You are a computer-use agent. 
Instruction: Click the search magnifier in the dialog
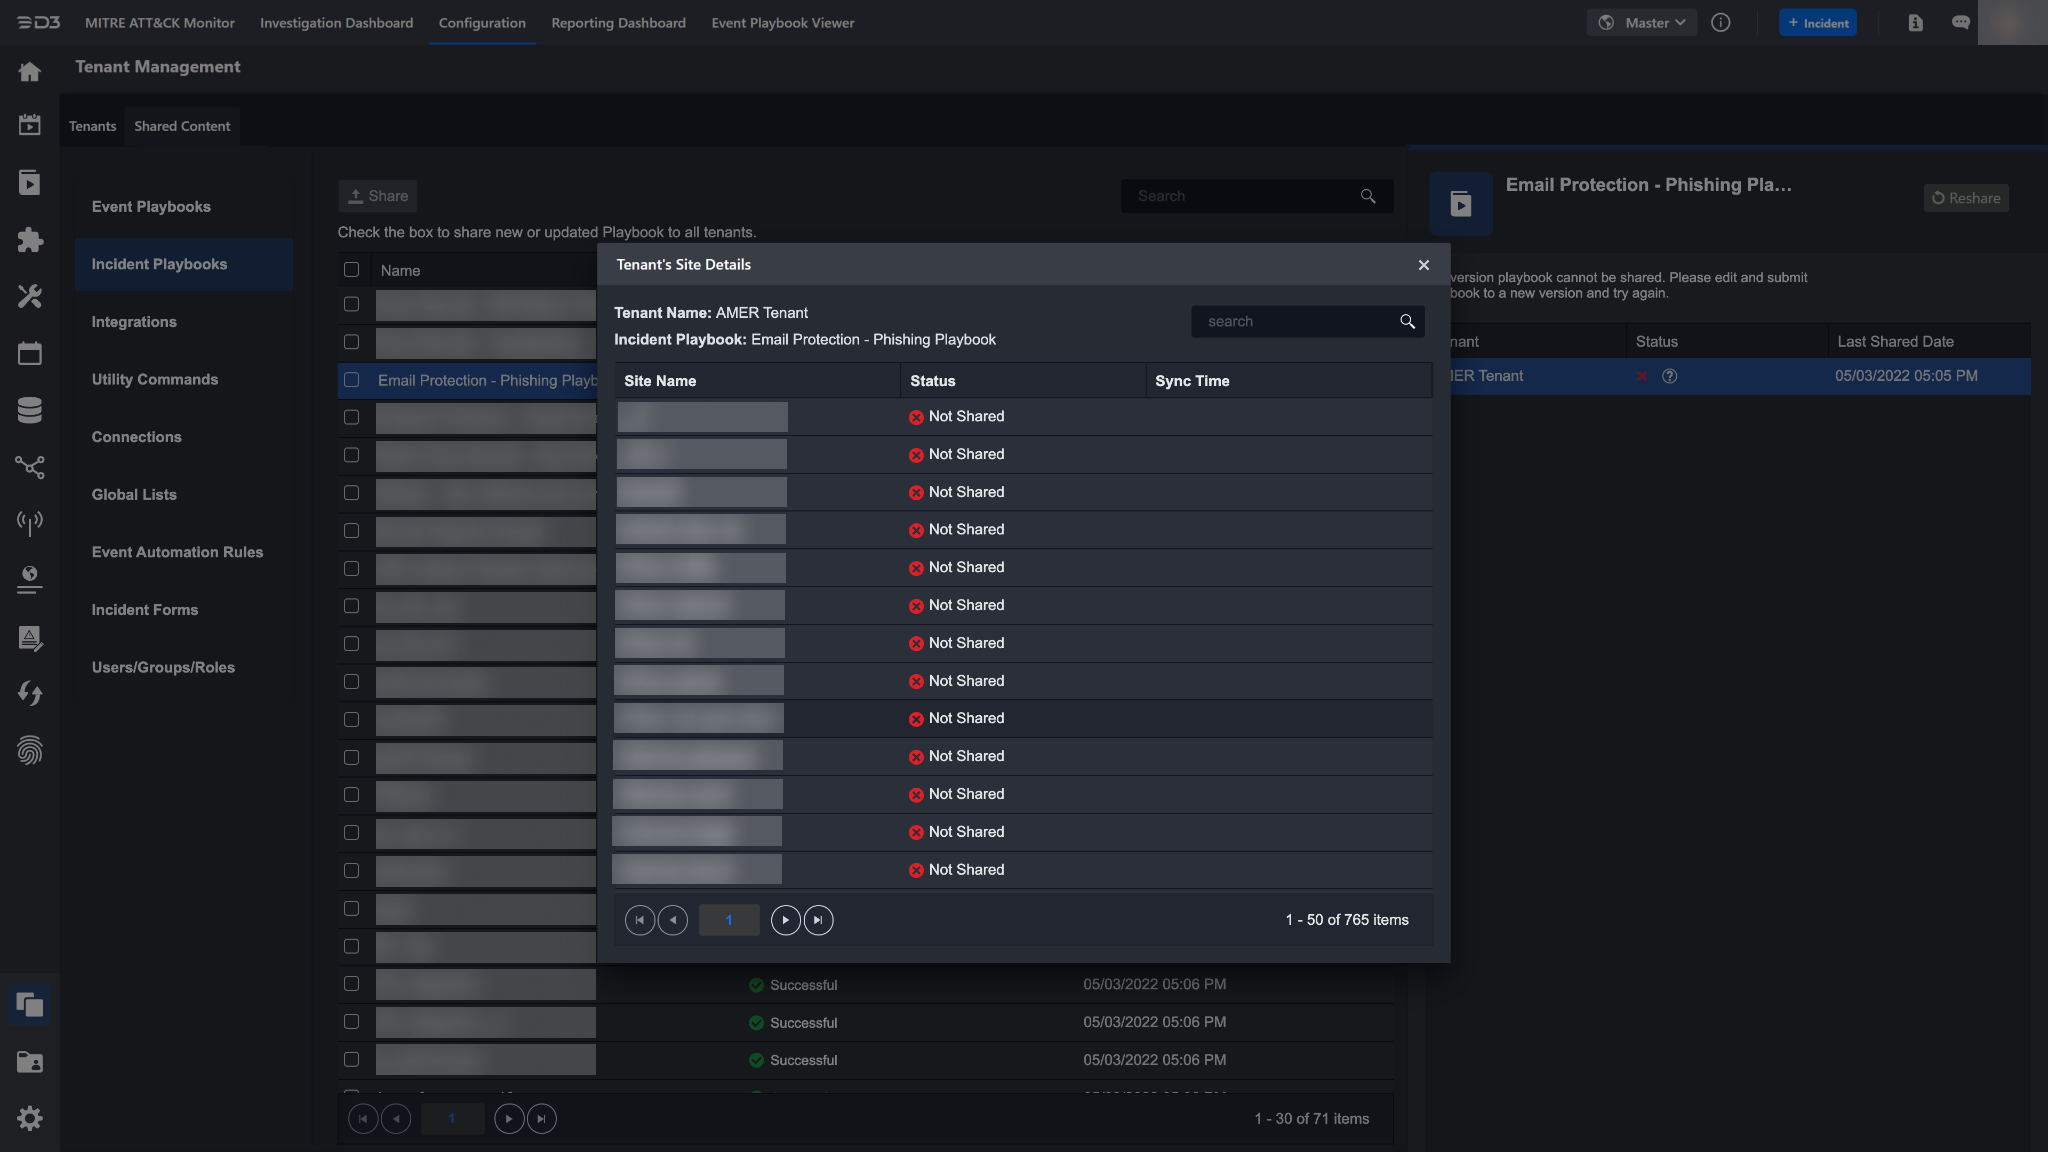pyautogui.click(x=1407, y=322)
